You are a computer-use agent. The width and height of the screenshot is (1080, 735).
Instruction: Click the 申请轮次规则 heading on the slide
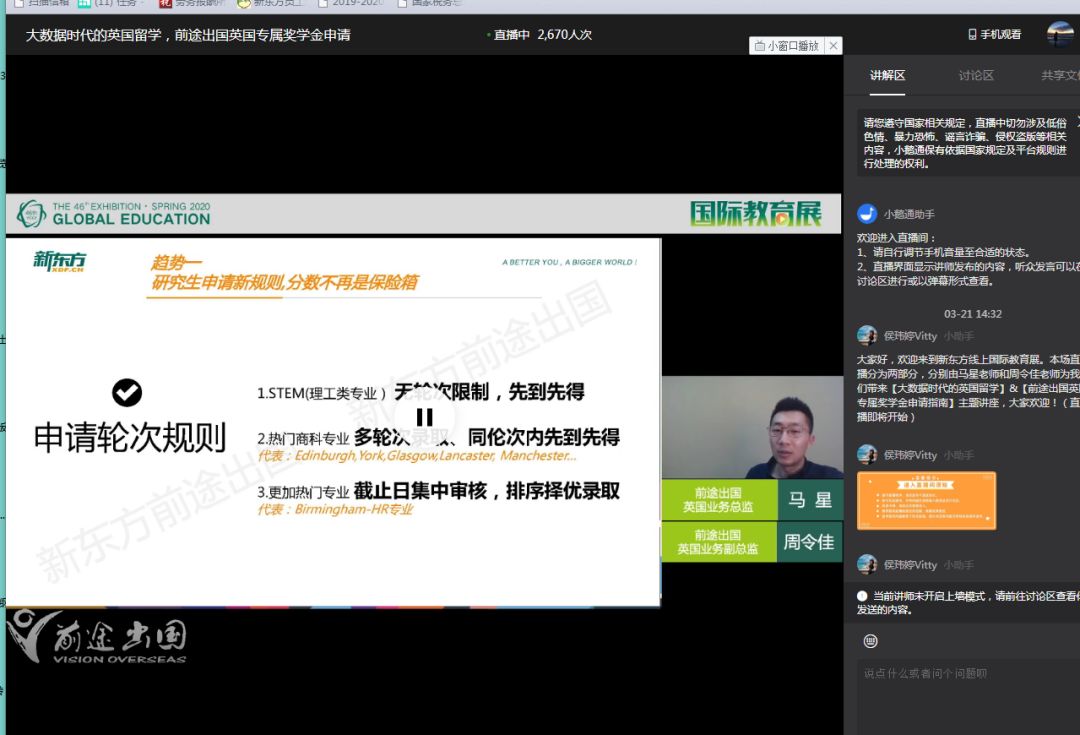130,437
